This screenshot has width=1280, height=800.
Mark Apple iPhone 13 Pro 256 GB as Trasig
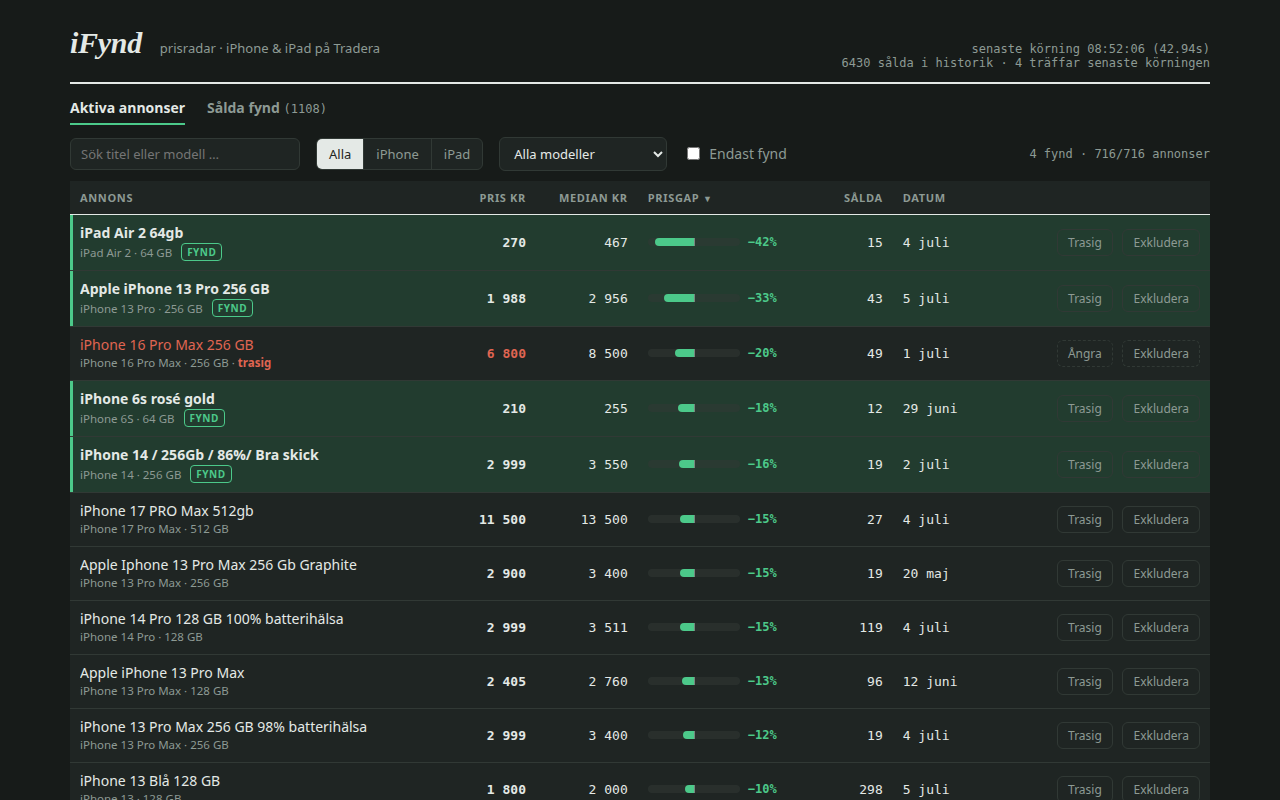click(1084, 298)
